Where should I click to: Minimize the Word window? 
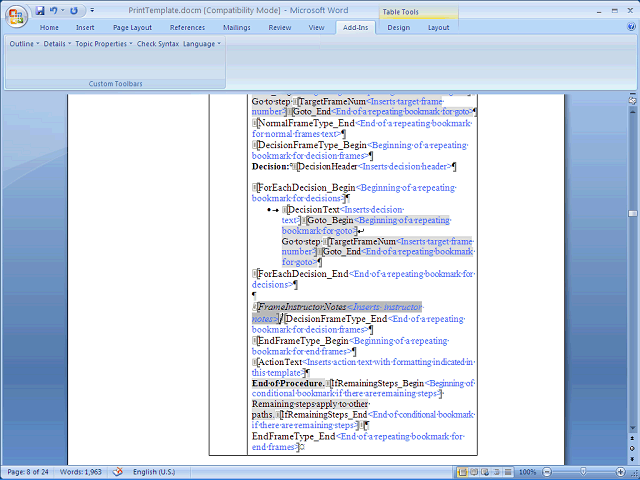[599, 11]
